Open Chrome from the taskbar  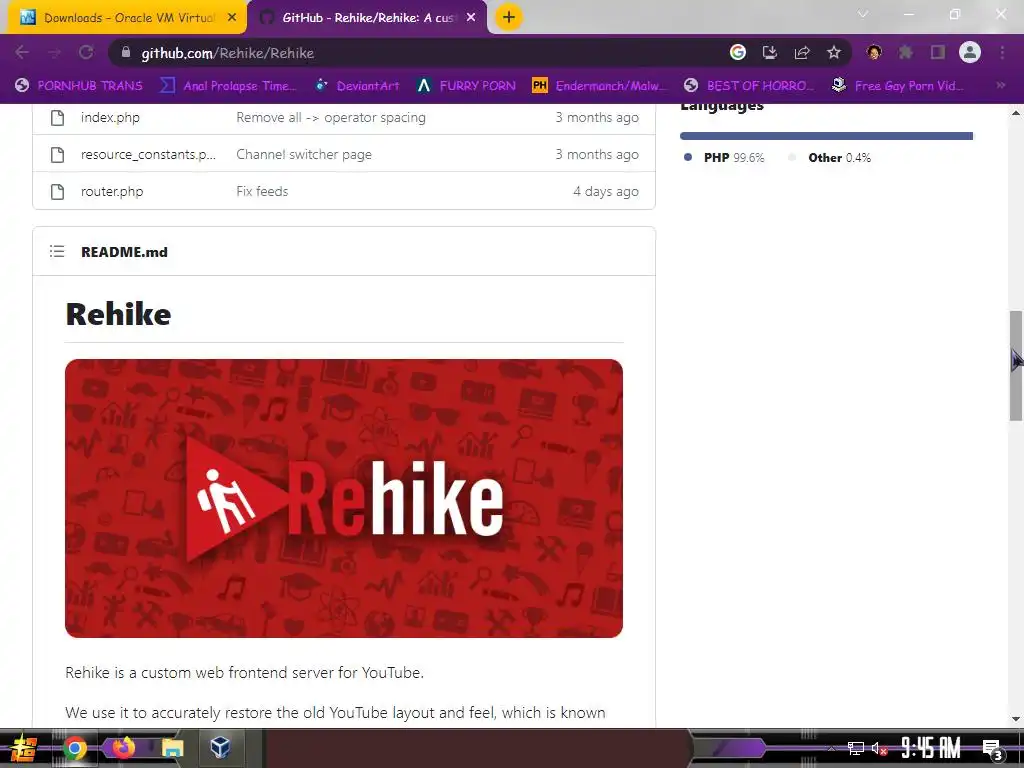[x=74, y=748]
